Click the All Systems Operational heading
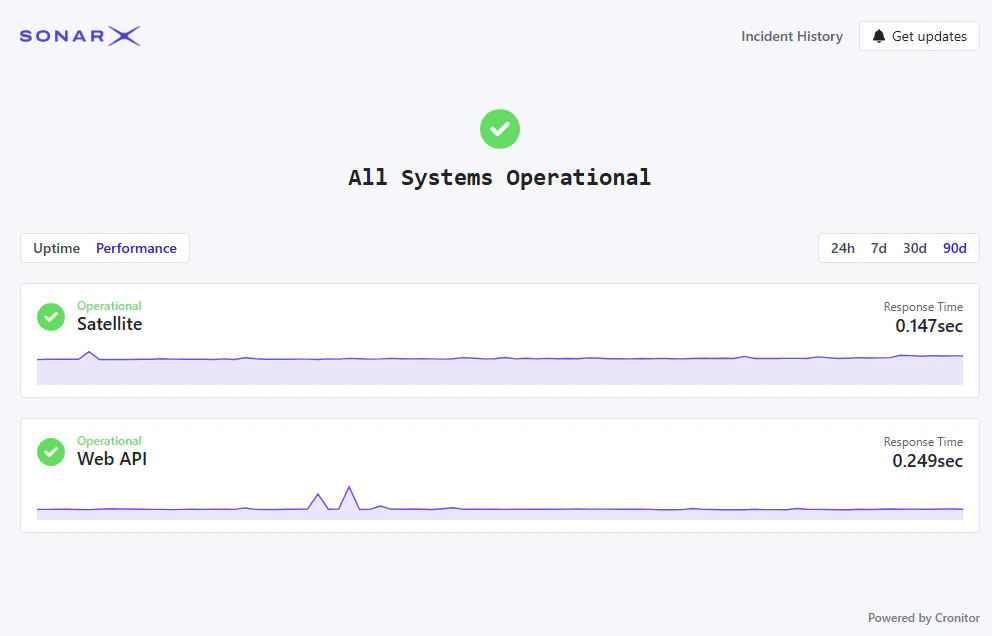The width and height of the screenshot is (992, 636). click(x=500, y=177)
